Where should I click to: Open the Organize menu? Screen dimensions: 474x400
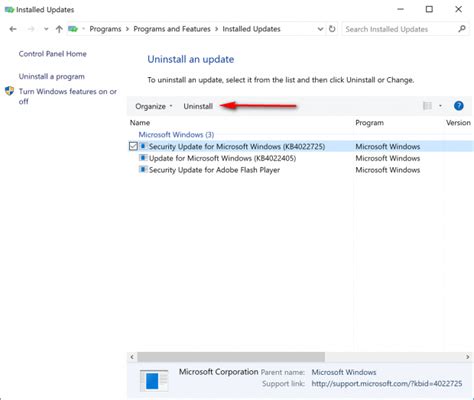pos(154,106)
